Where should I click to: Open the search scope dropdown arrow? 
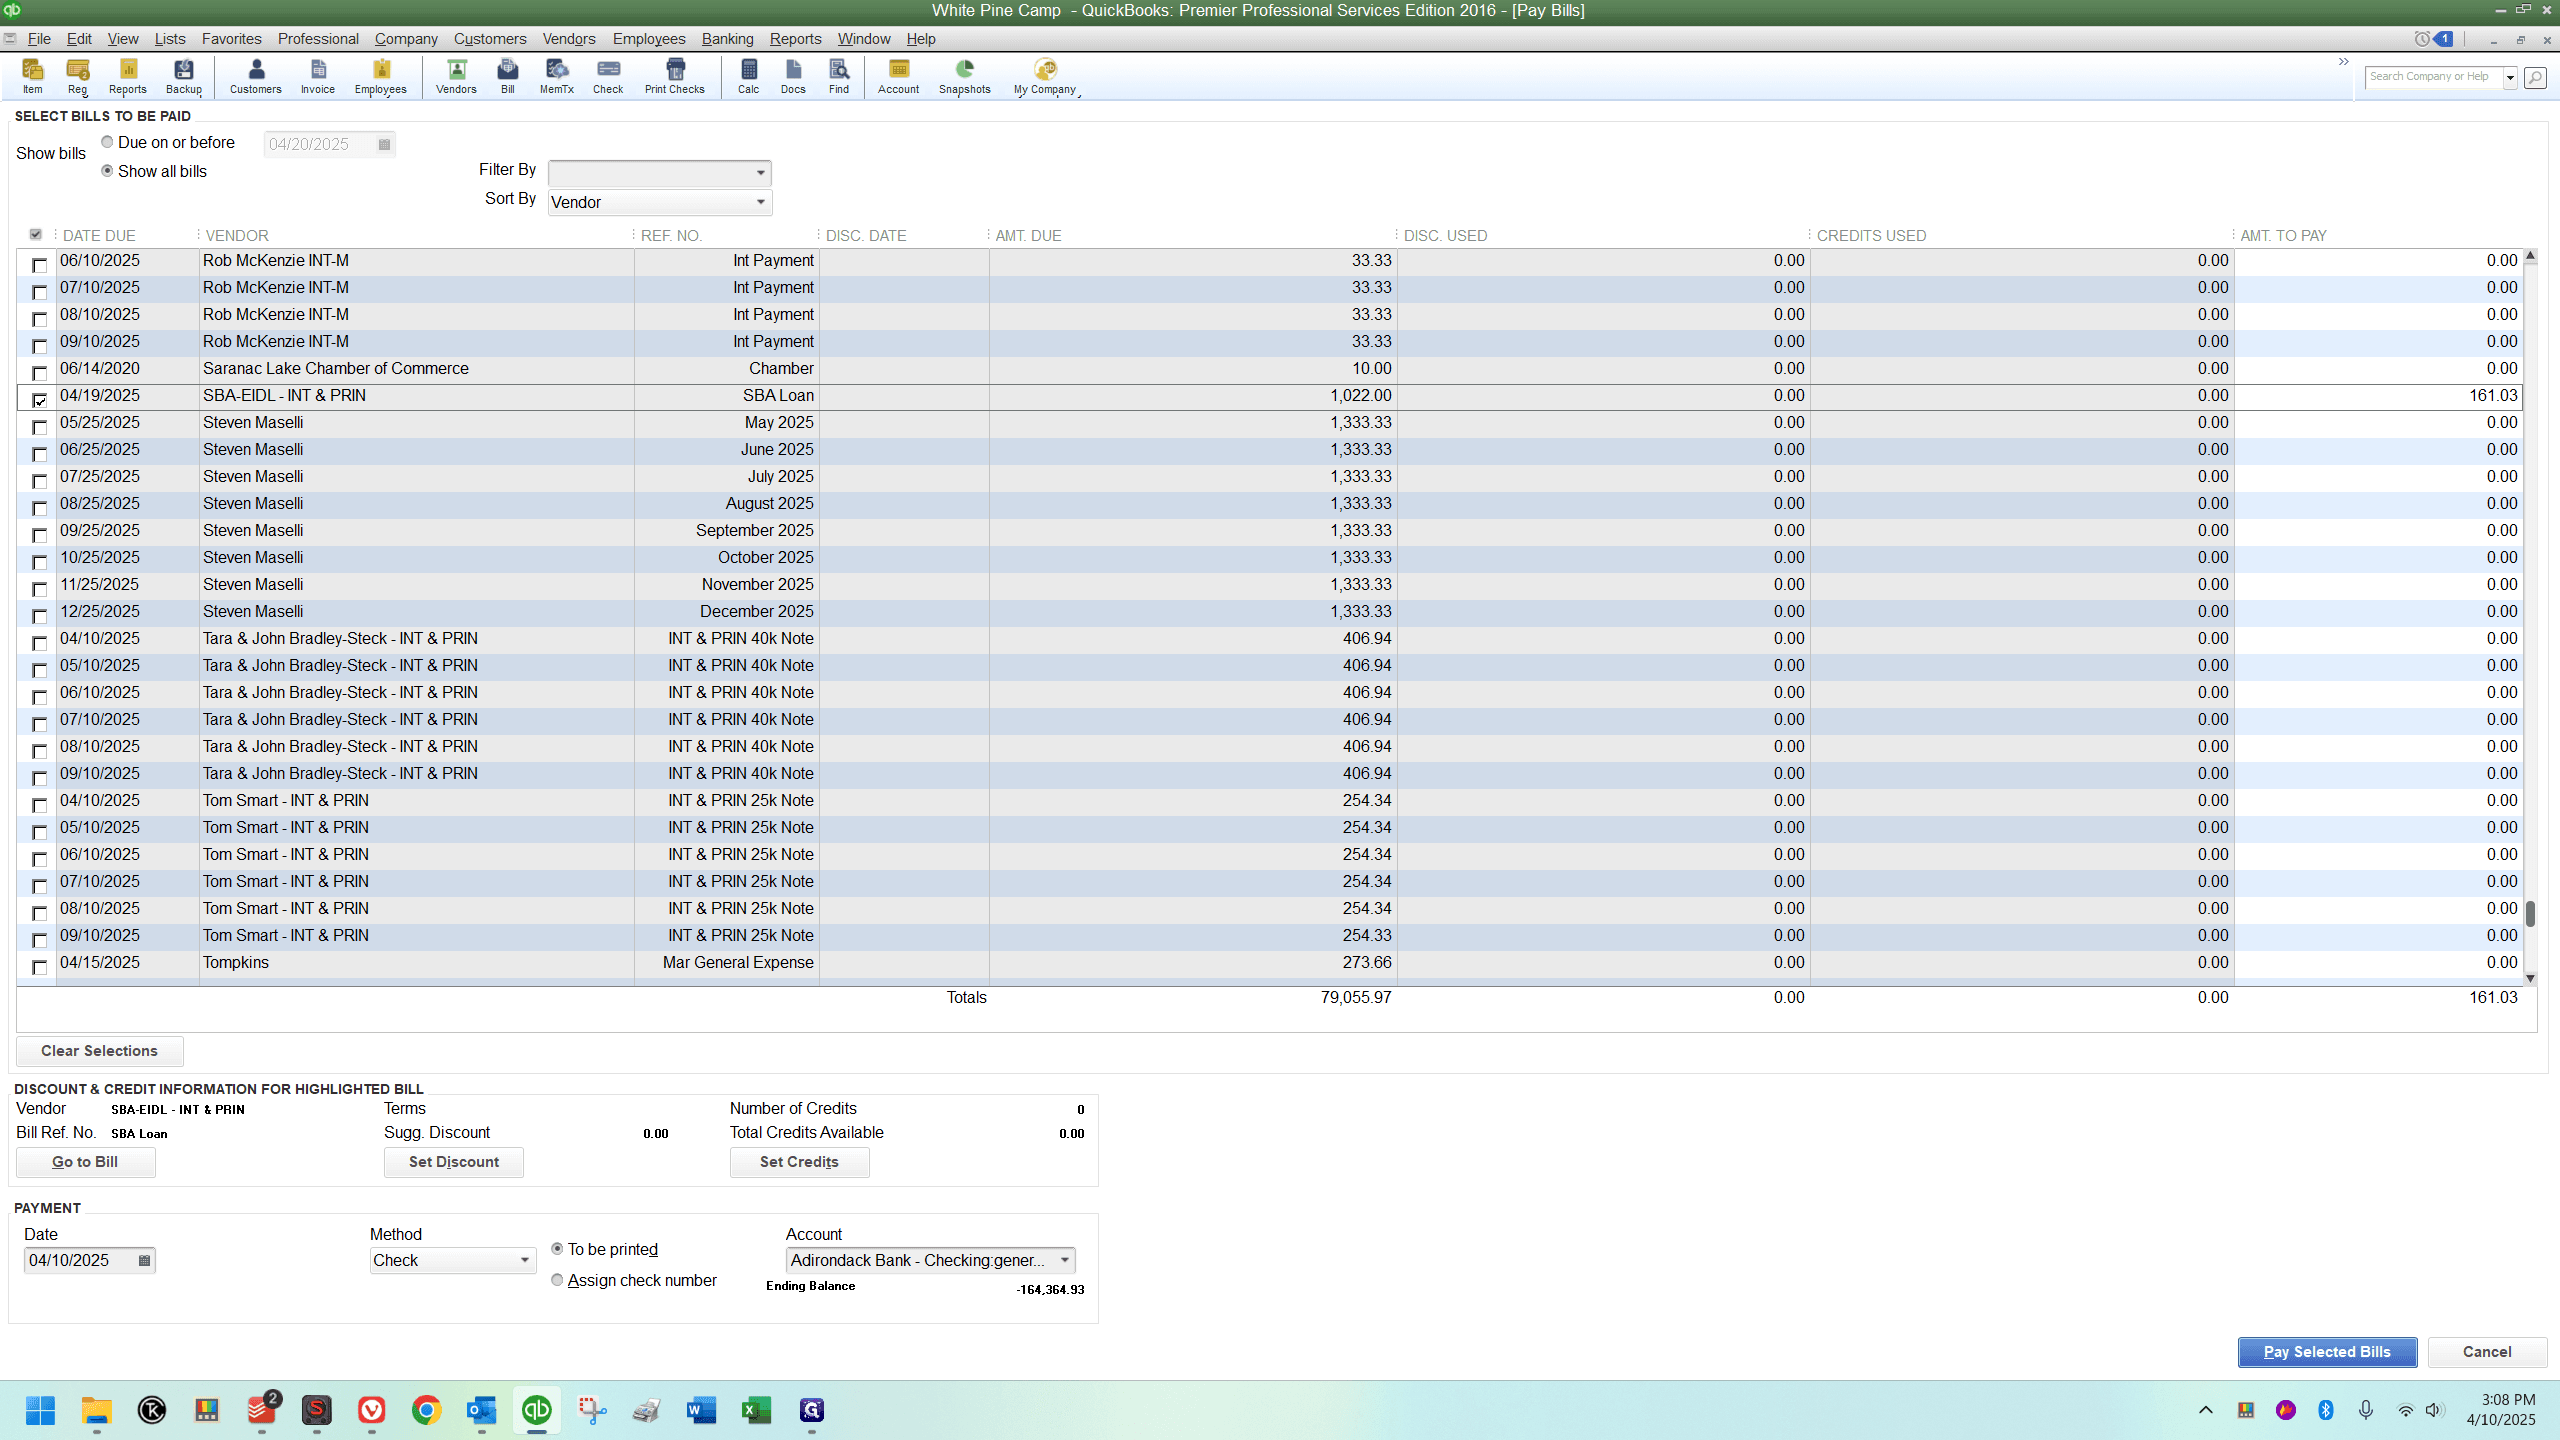pyautogui.click(x=2510, y=77)
